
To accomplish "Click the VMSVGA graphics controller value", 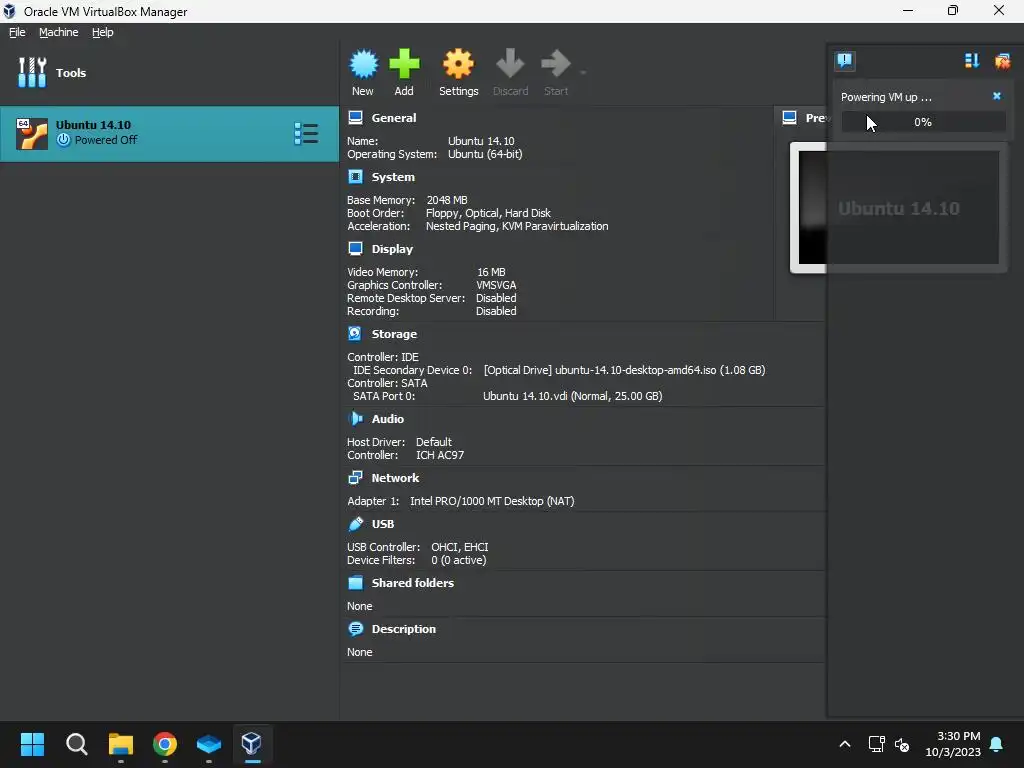I will (496, 285).
